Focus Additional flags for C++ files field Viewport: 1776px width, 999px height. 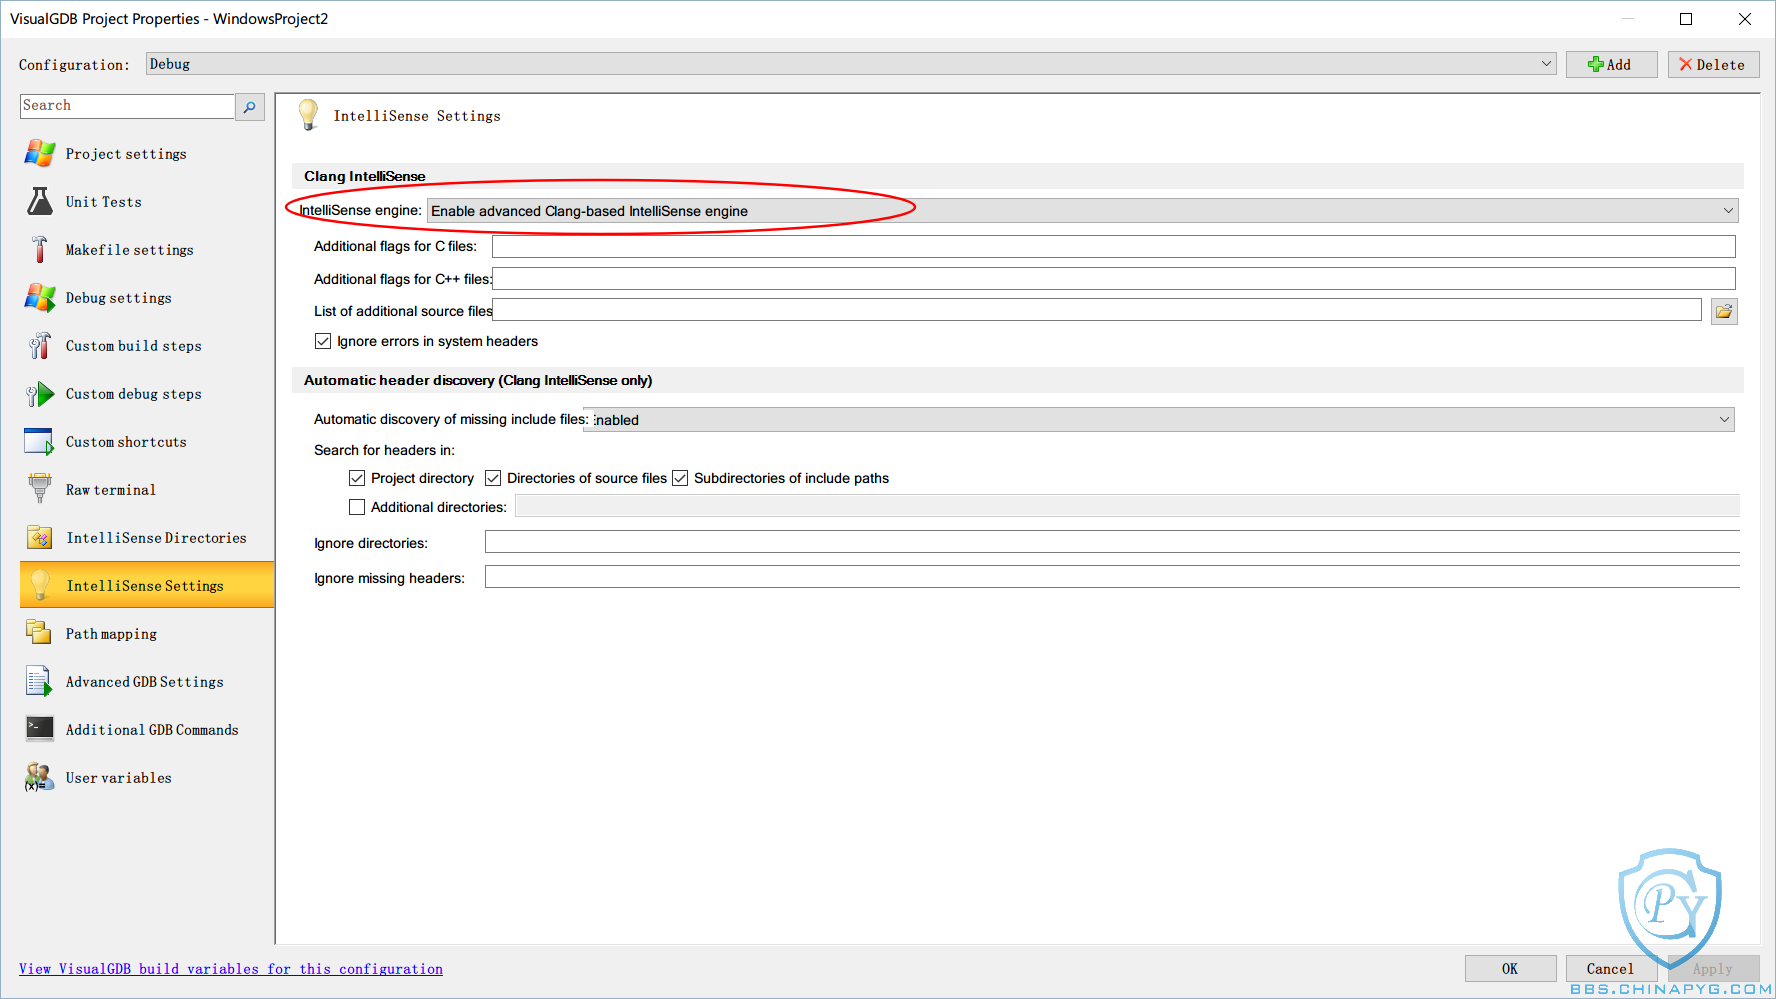1114,279
